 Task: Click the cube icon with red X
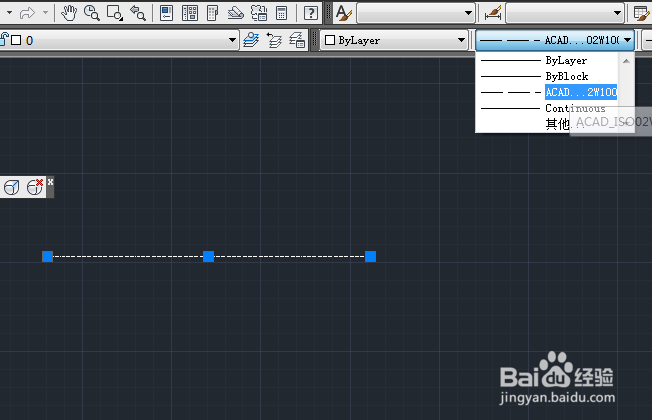tap(35, 187)
